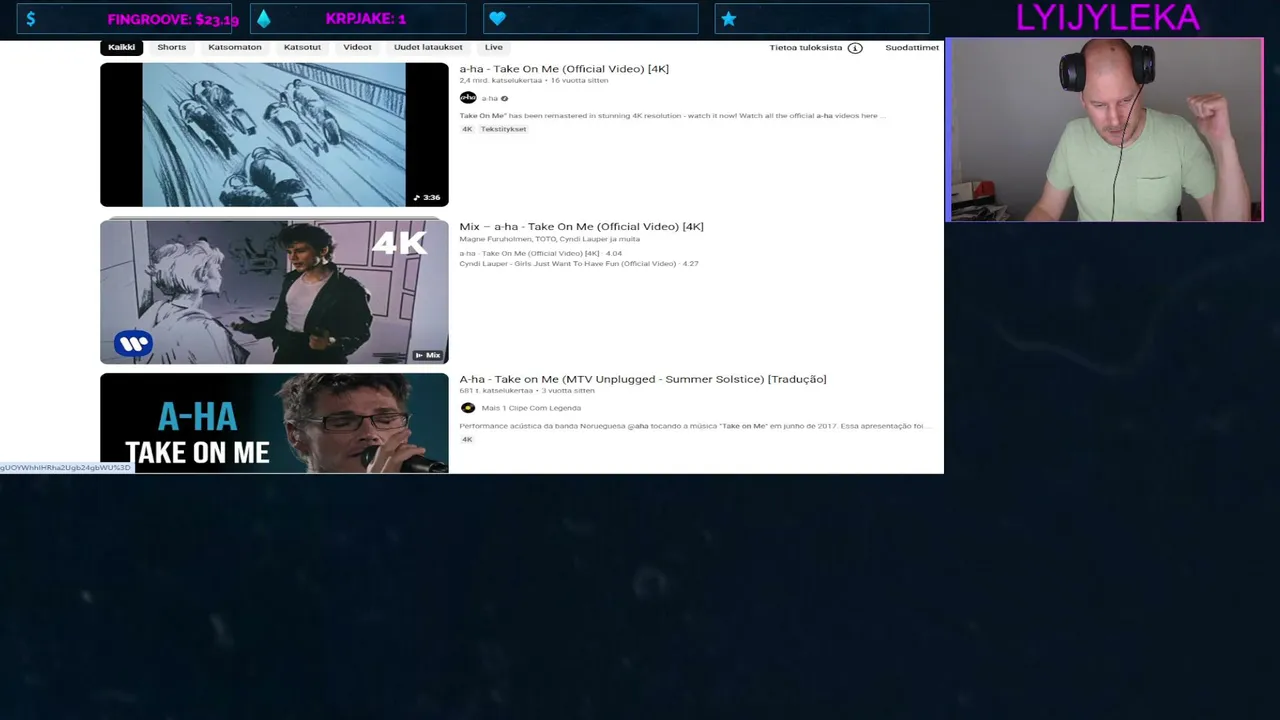
Task: Click the '681 t. katselukertaa' view count
Action: click(496, 391)
